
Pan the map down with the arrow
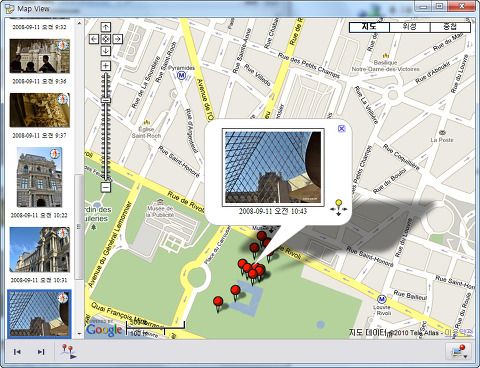(106, 51)
